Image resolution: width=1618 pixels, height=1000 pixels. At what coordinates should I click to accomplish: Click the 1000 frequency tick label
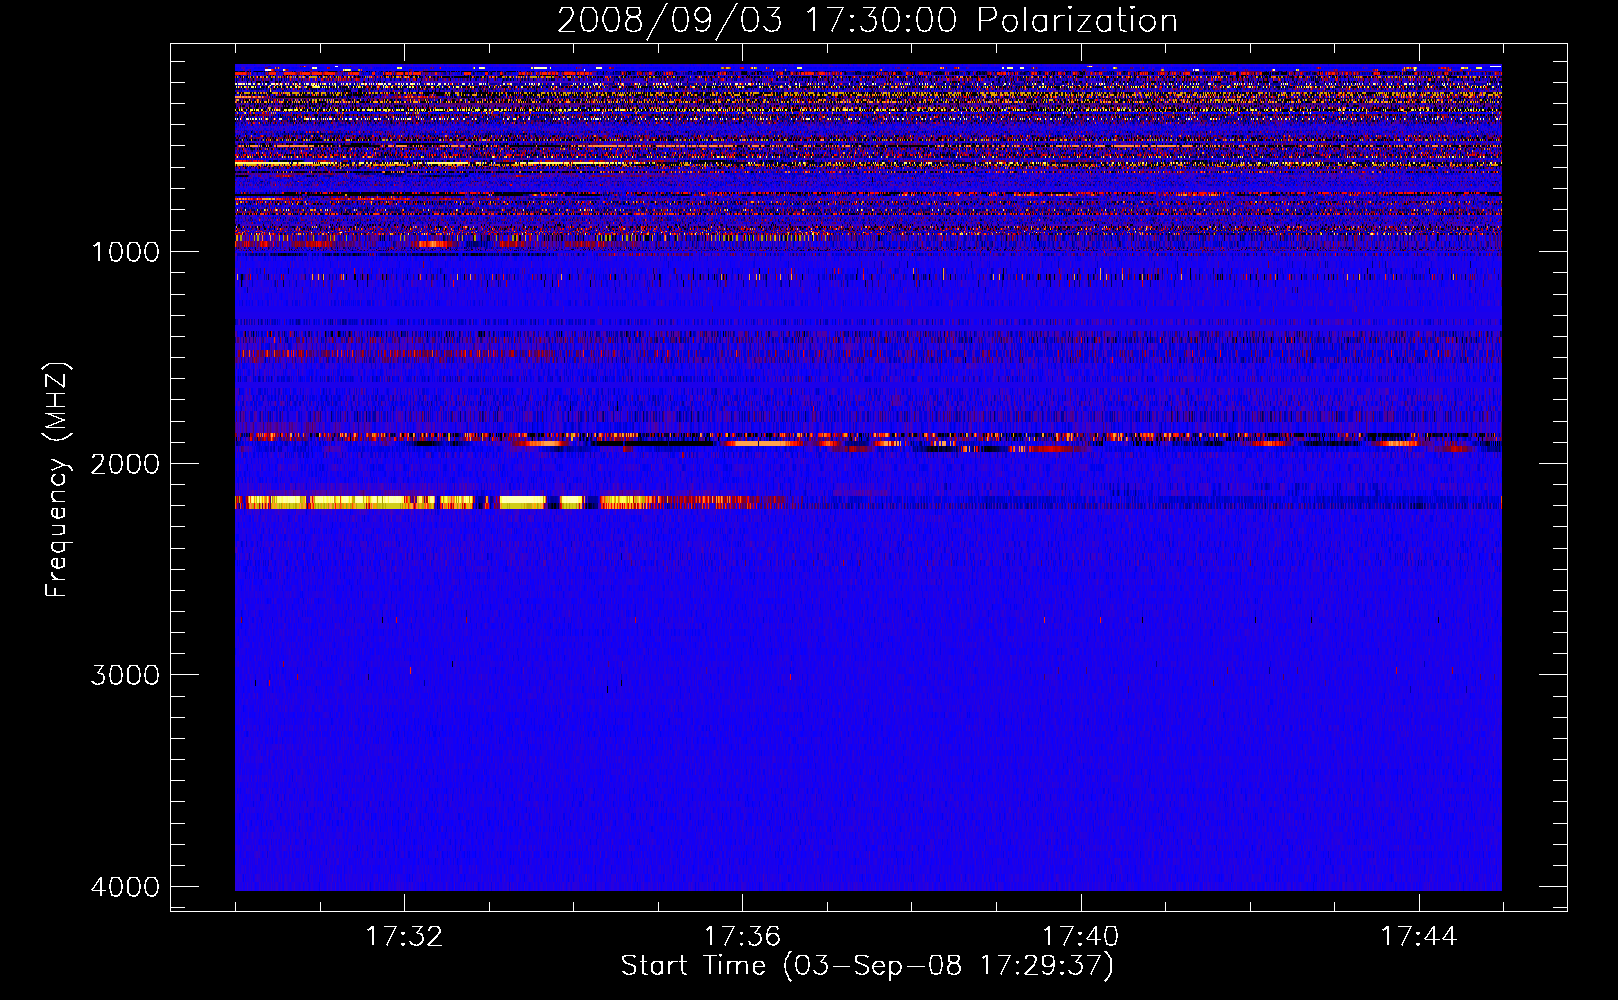coord(125,252)
